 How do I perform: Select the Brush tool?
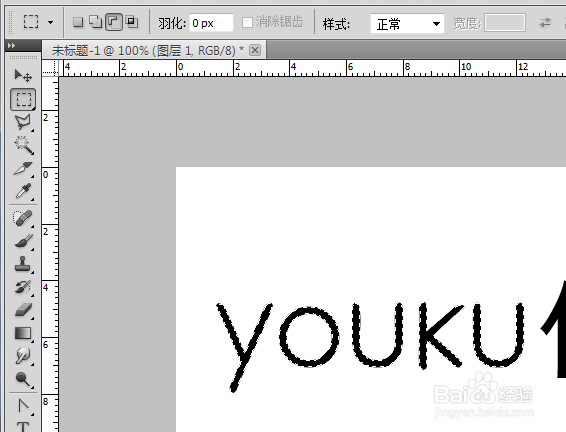23,241
